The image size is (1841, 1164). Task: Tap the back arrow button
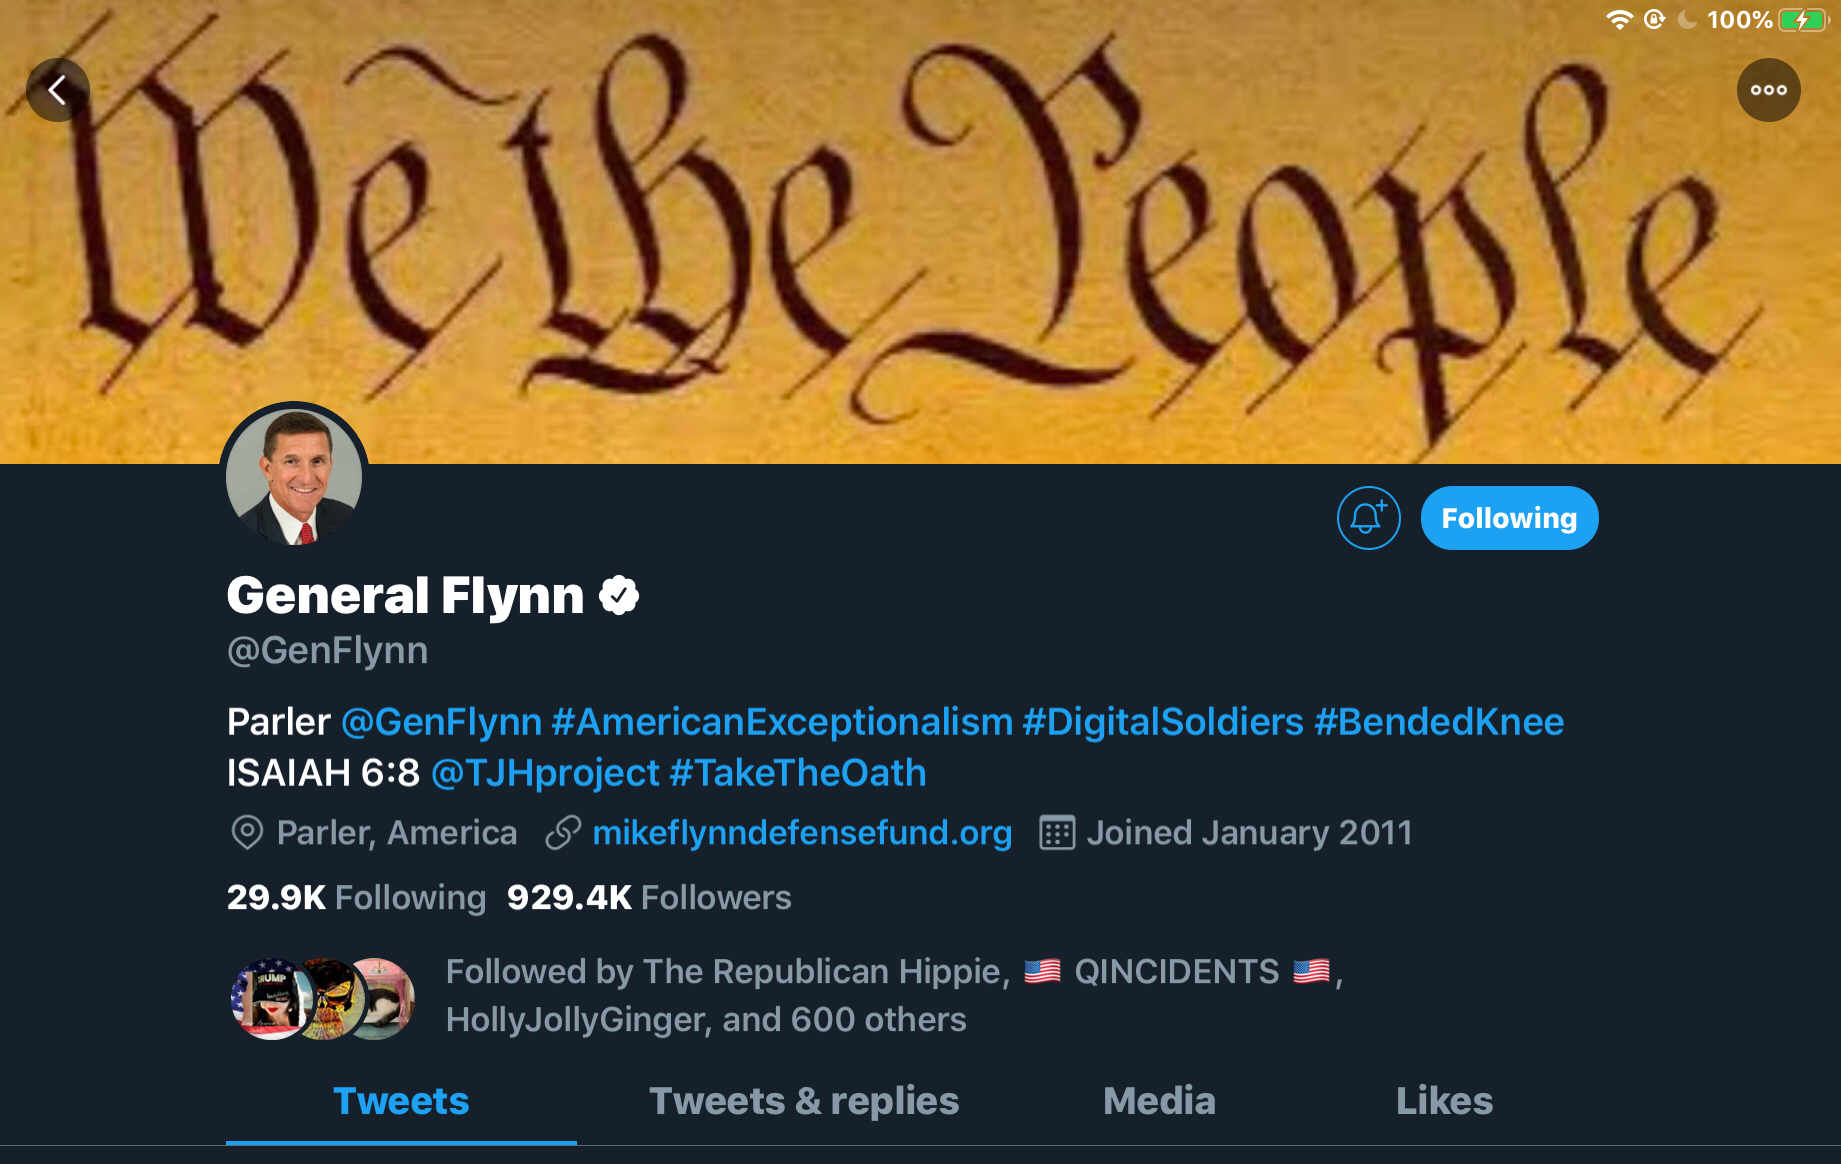coord(58,90)
